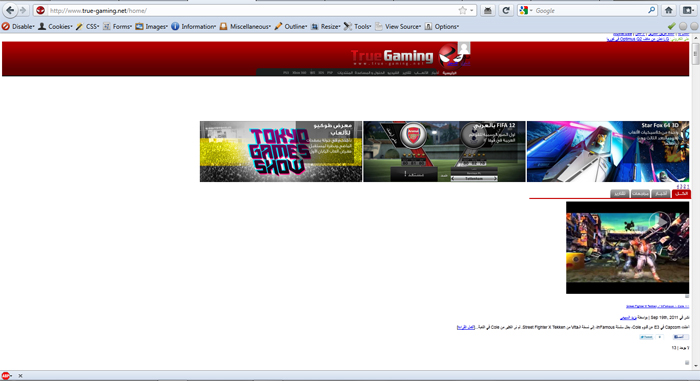Screen dimensions: 700x381
Task: Close the add-on bar with X
Action: [21, 376]
